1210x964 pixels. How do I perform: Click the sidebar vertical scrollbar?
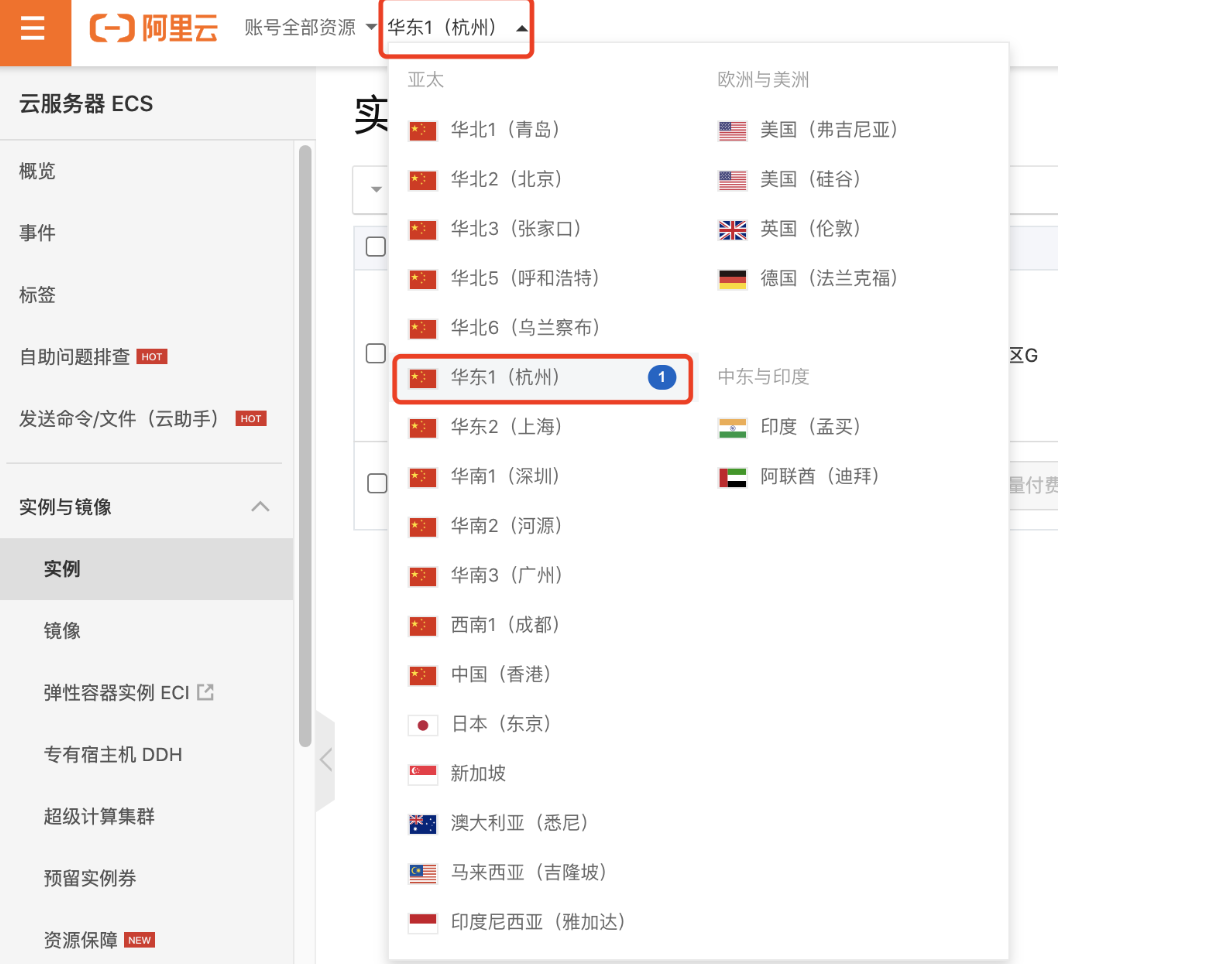point(305,445)
